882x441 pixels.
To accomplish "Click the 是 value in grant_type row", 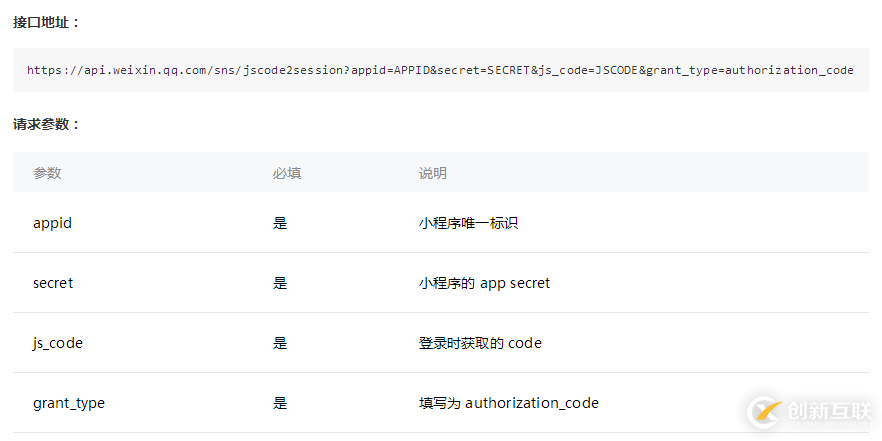I will point(280,403).
